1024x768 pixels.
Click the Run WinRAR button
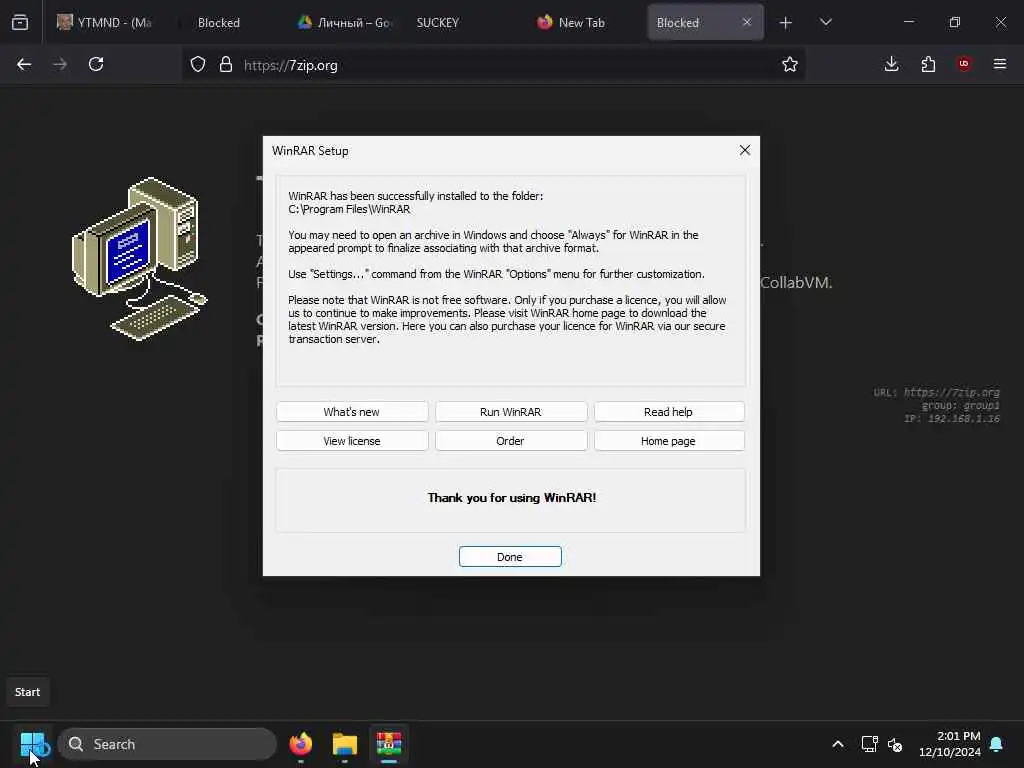click(511, 412)
